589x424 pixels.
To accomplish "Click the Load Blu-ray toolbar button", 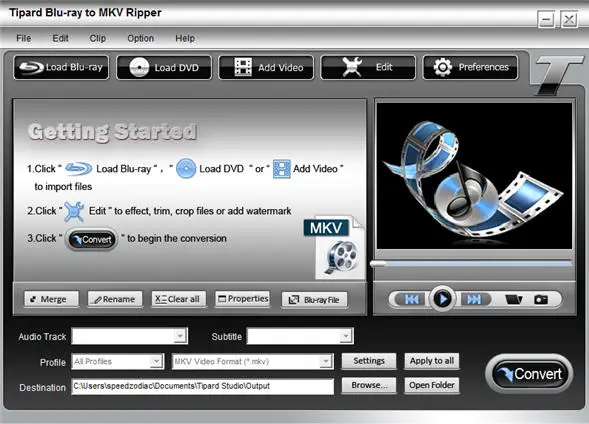I will point(61,67).
